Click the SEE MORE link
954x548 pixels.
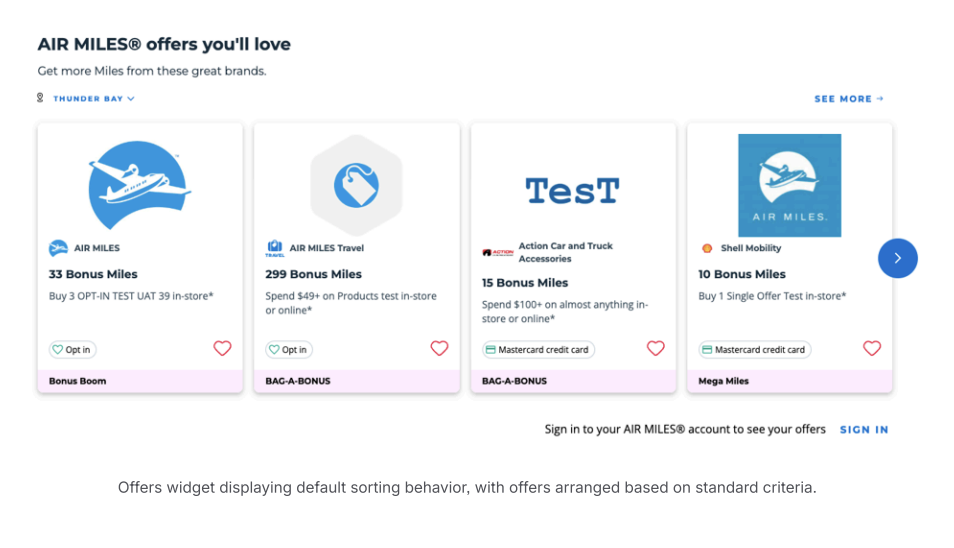click(x=848, y=99)
